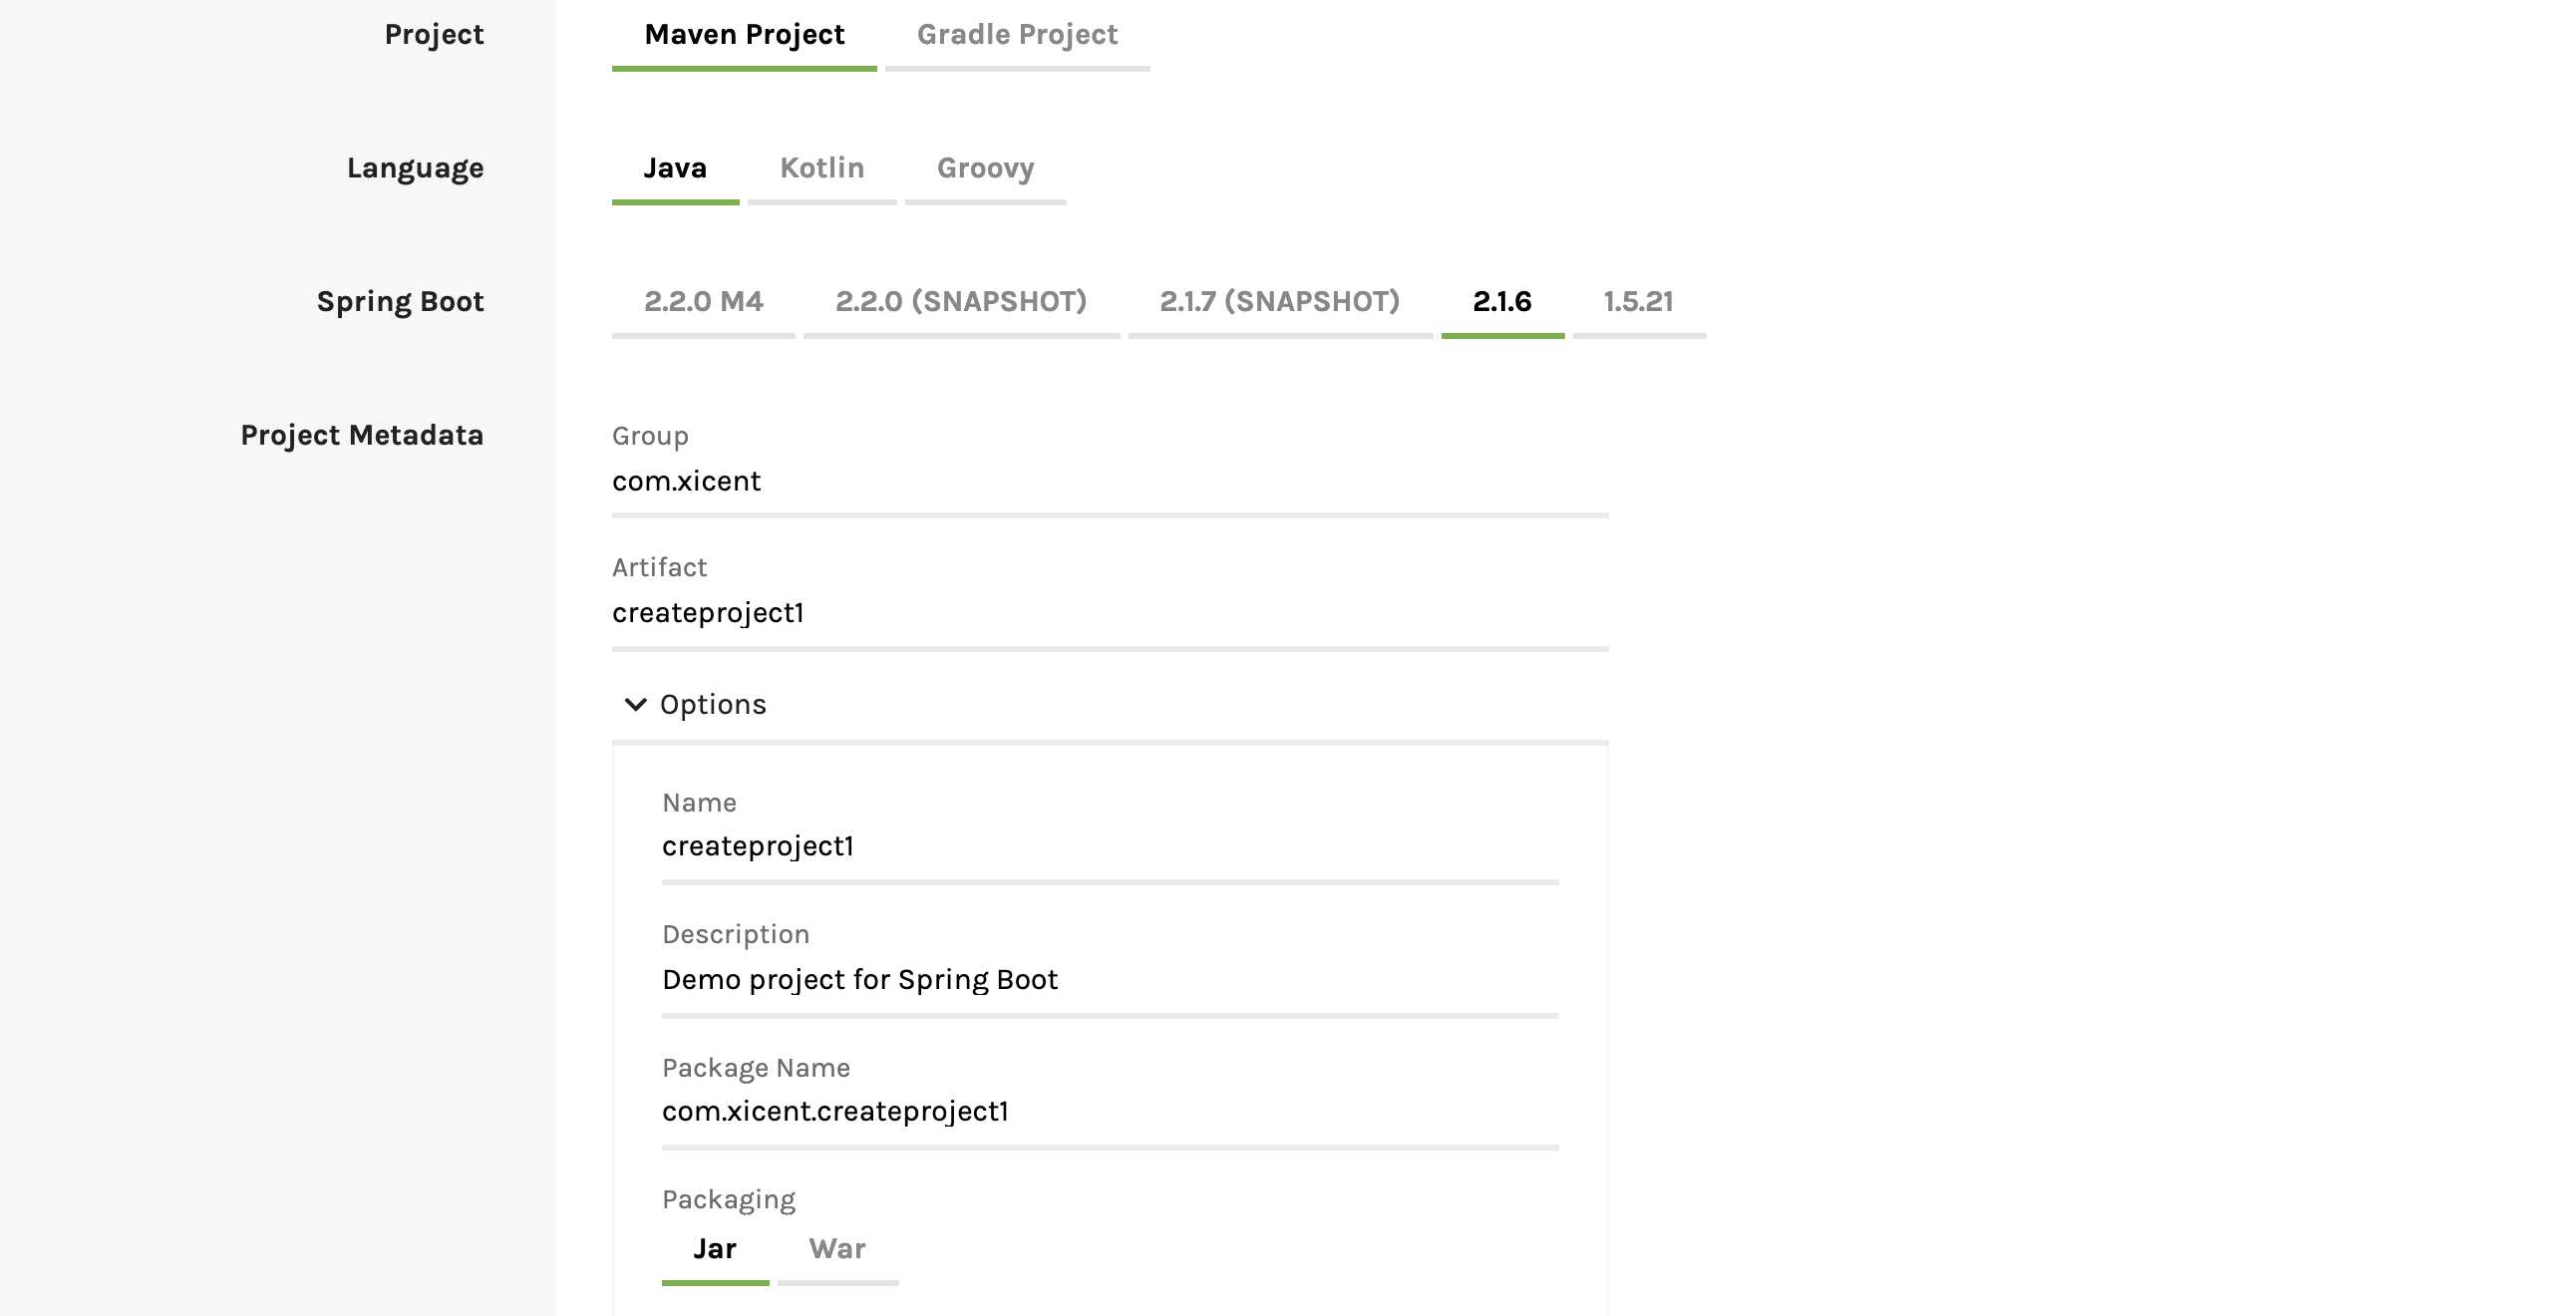This screenshot has height=1316, width=2576.
Task: Focus the Artifact text field
Action: (x=1109, y=613)
